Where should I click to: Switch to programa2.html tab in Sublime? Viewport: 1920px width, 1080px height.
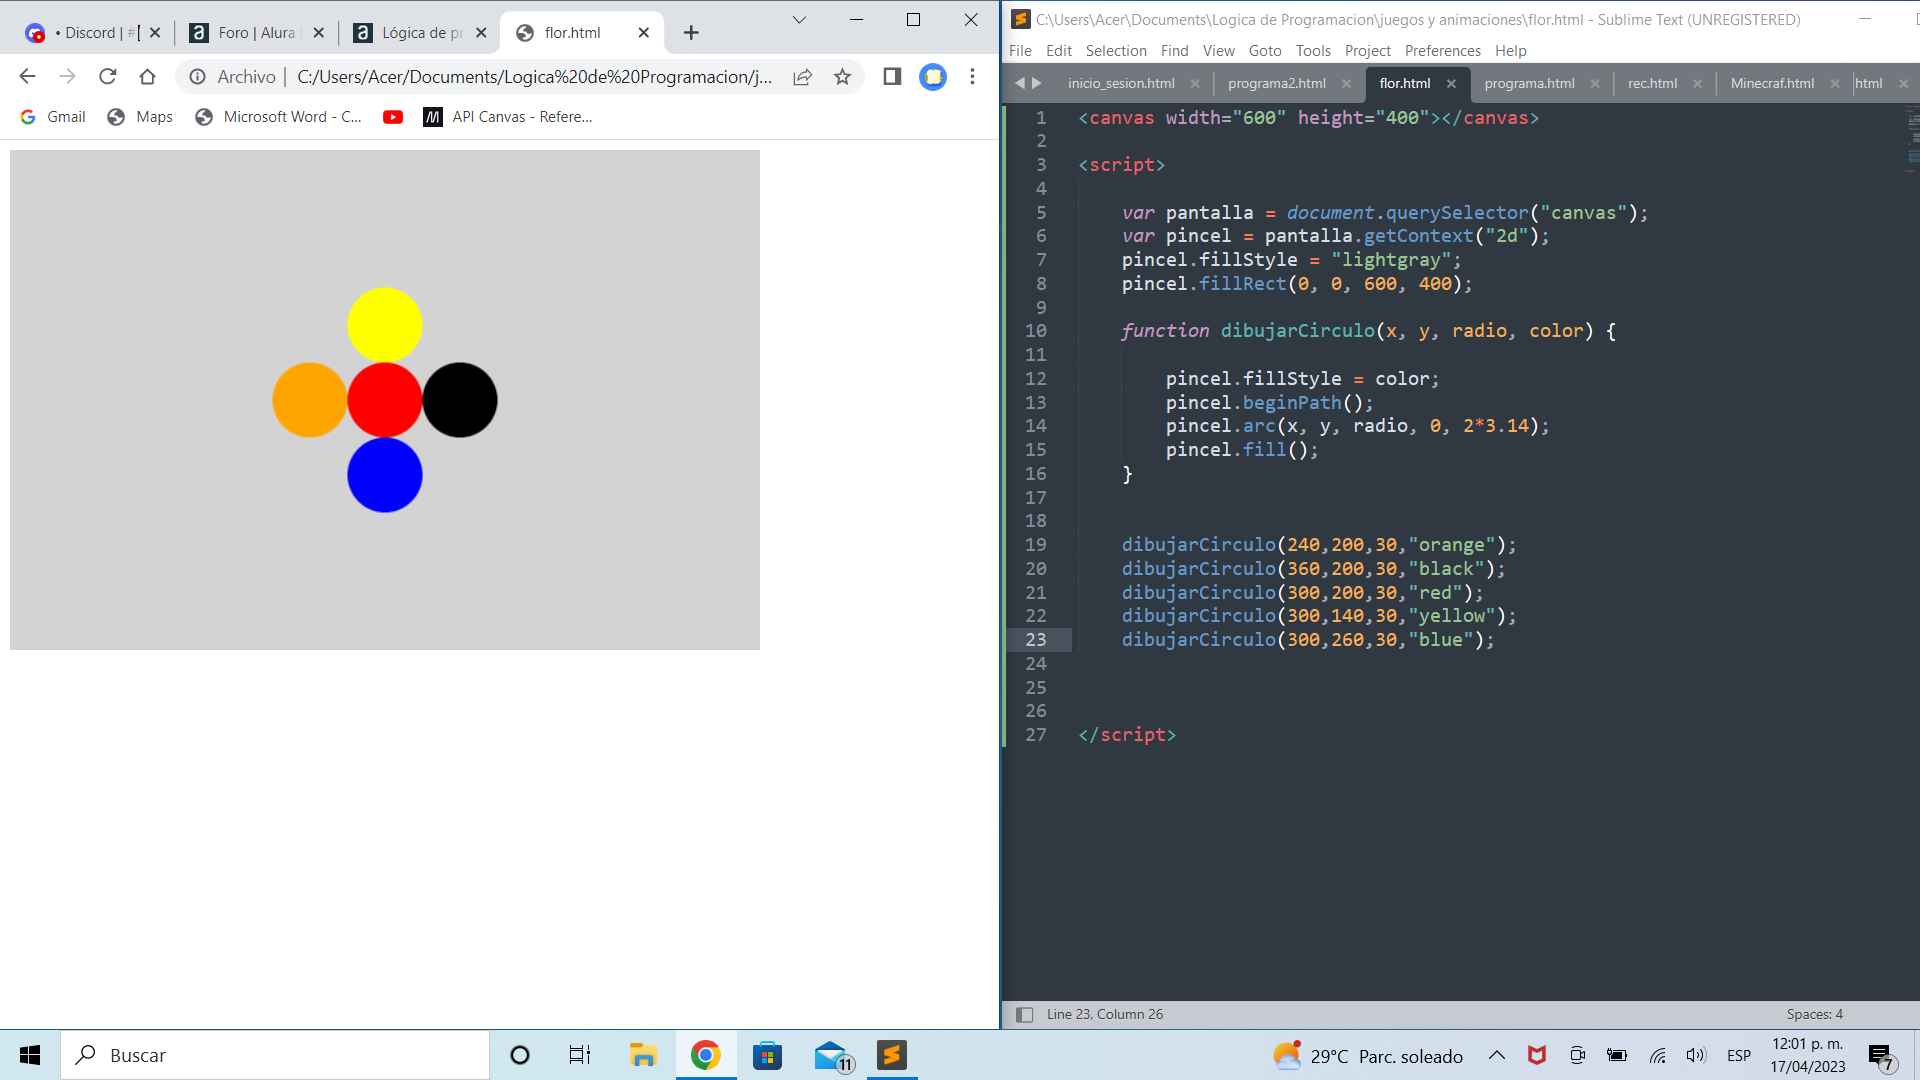pos(1277,84)
